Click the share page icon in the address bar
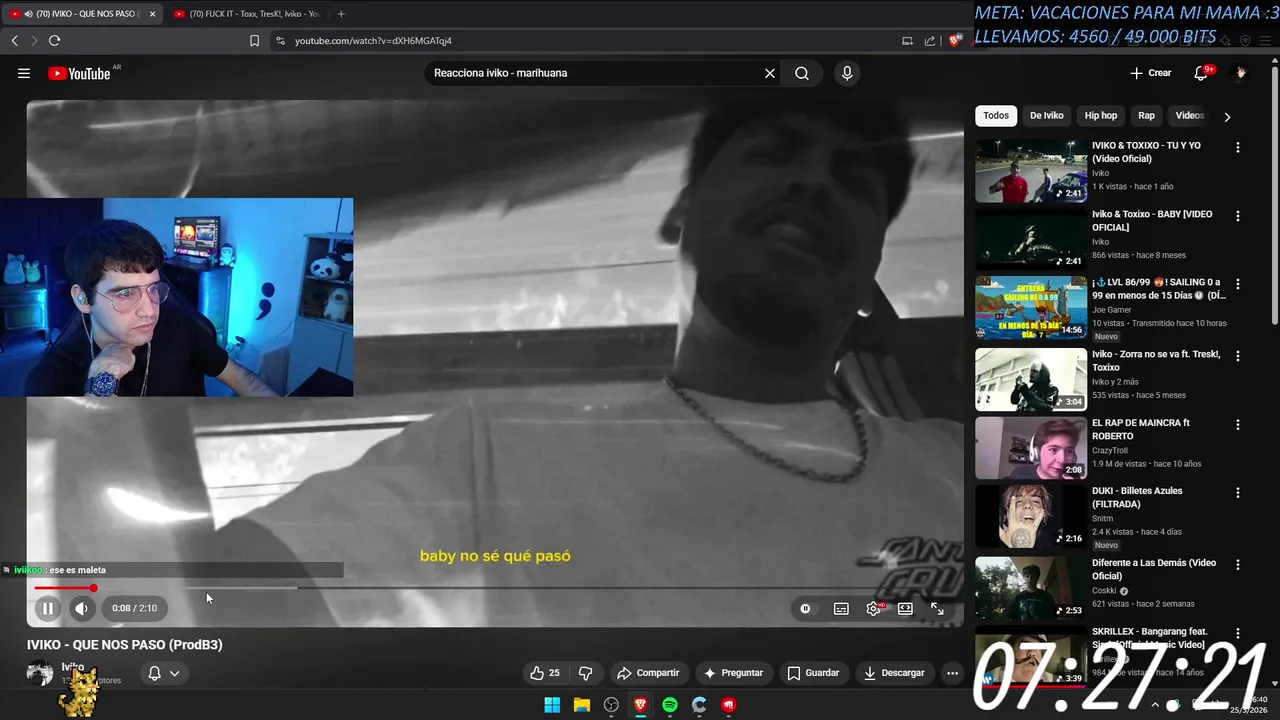The height and width of the screenshot is (720, 1280). coord(930,41)
